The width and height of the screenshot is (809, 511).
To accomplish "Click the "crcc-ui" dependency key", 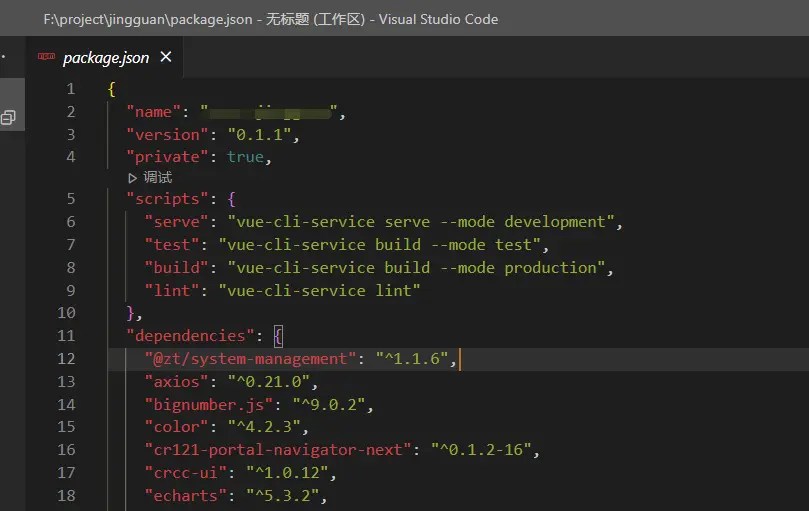I will [186, 473].
